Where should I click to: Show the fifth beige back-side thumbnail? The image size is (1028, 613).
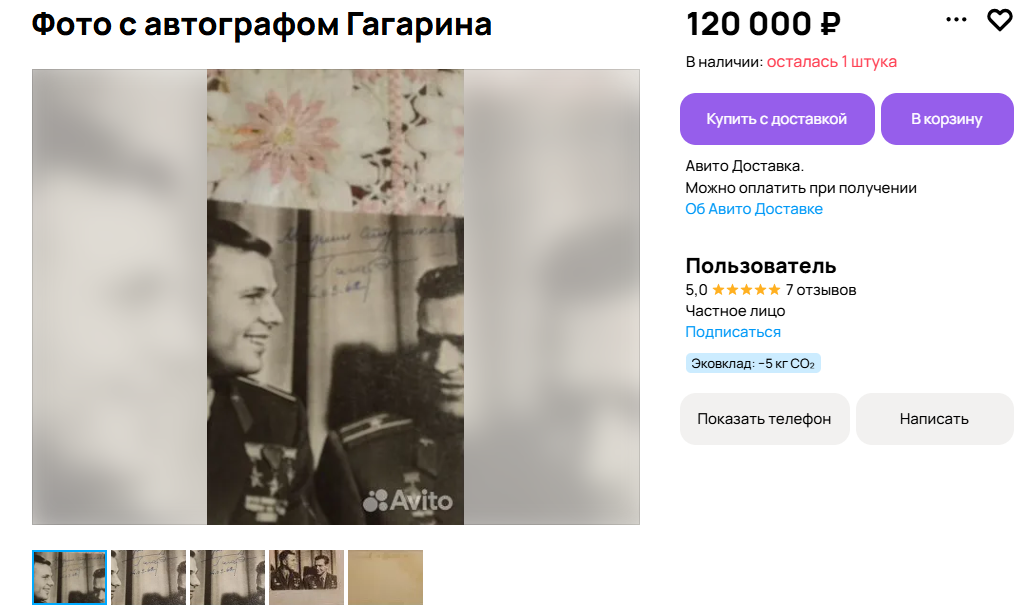[385, 577]
